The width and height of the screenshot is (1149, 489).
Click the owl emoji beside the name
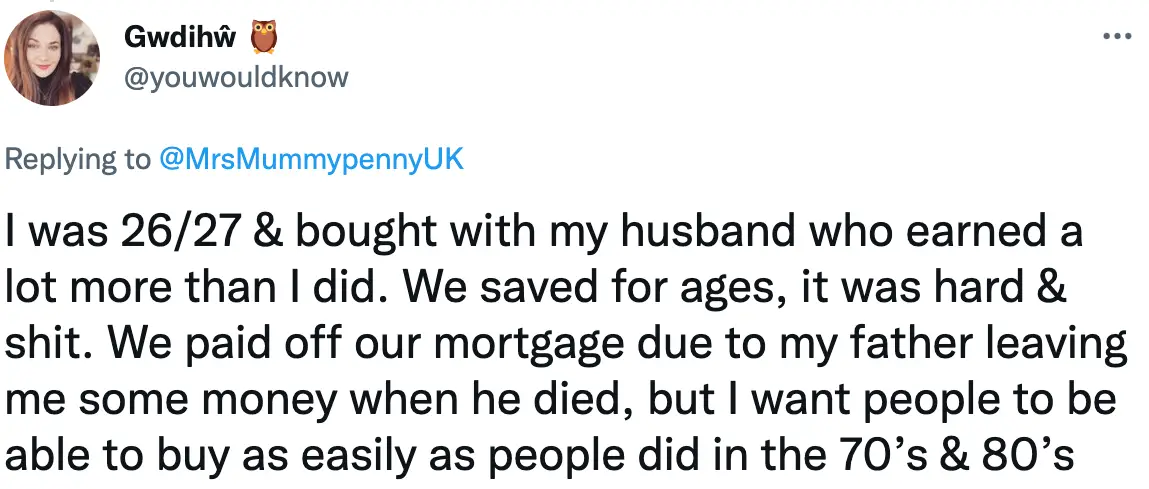[263, 38]
